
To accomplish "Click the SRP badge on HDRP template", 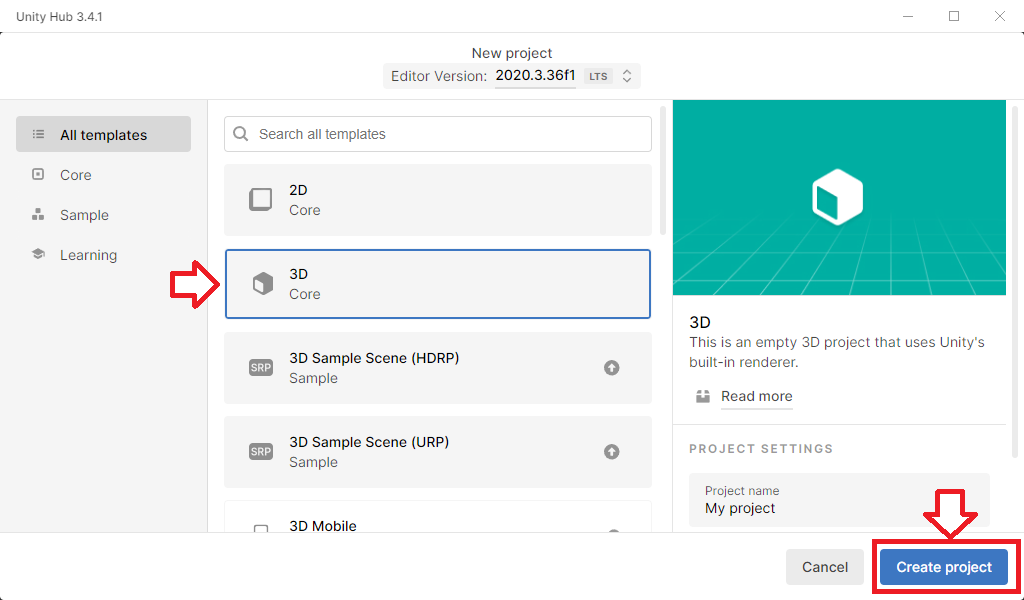I will click(261, 368).
